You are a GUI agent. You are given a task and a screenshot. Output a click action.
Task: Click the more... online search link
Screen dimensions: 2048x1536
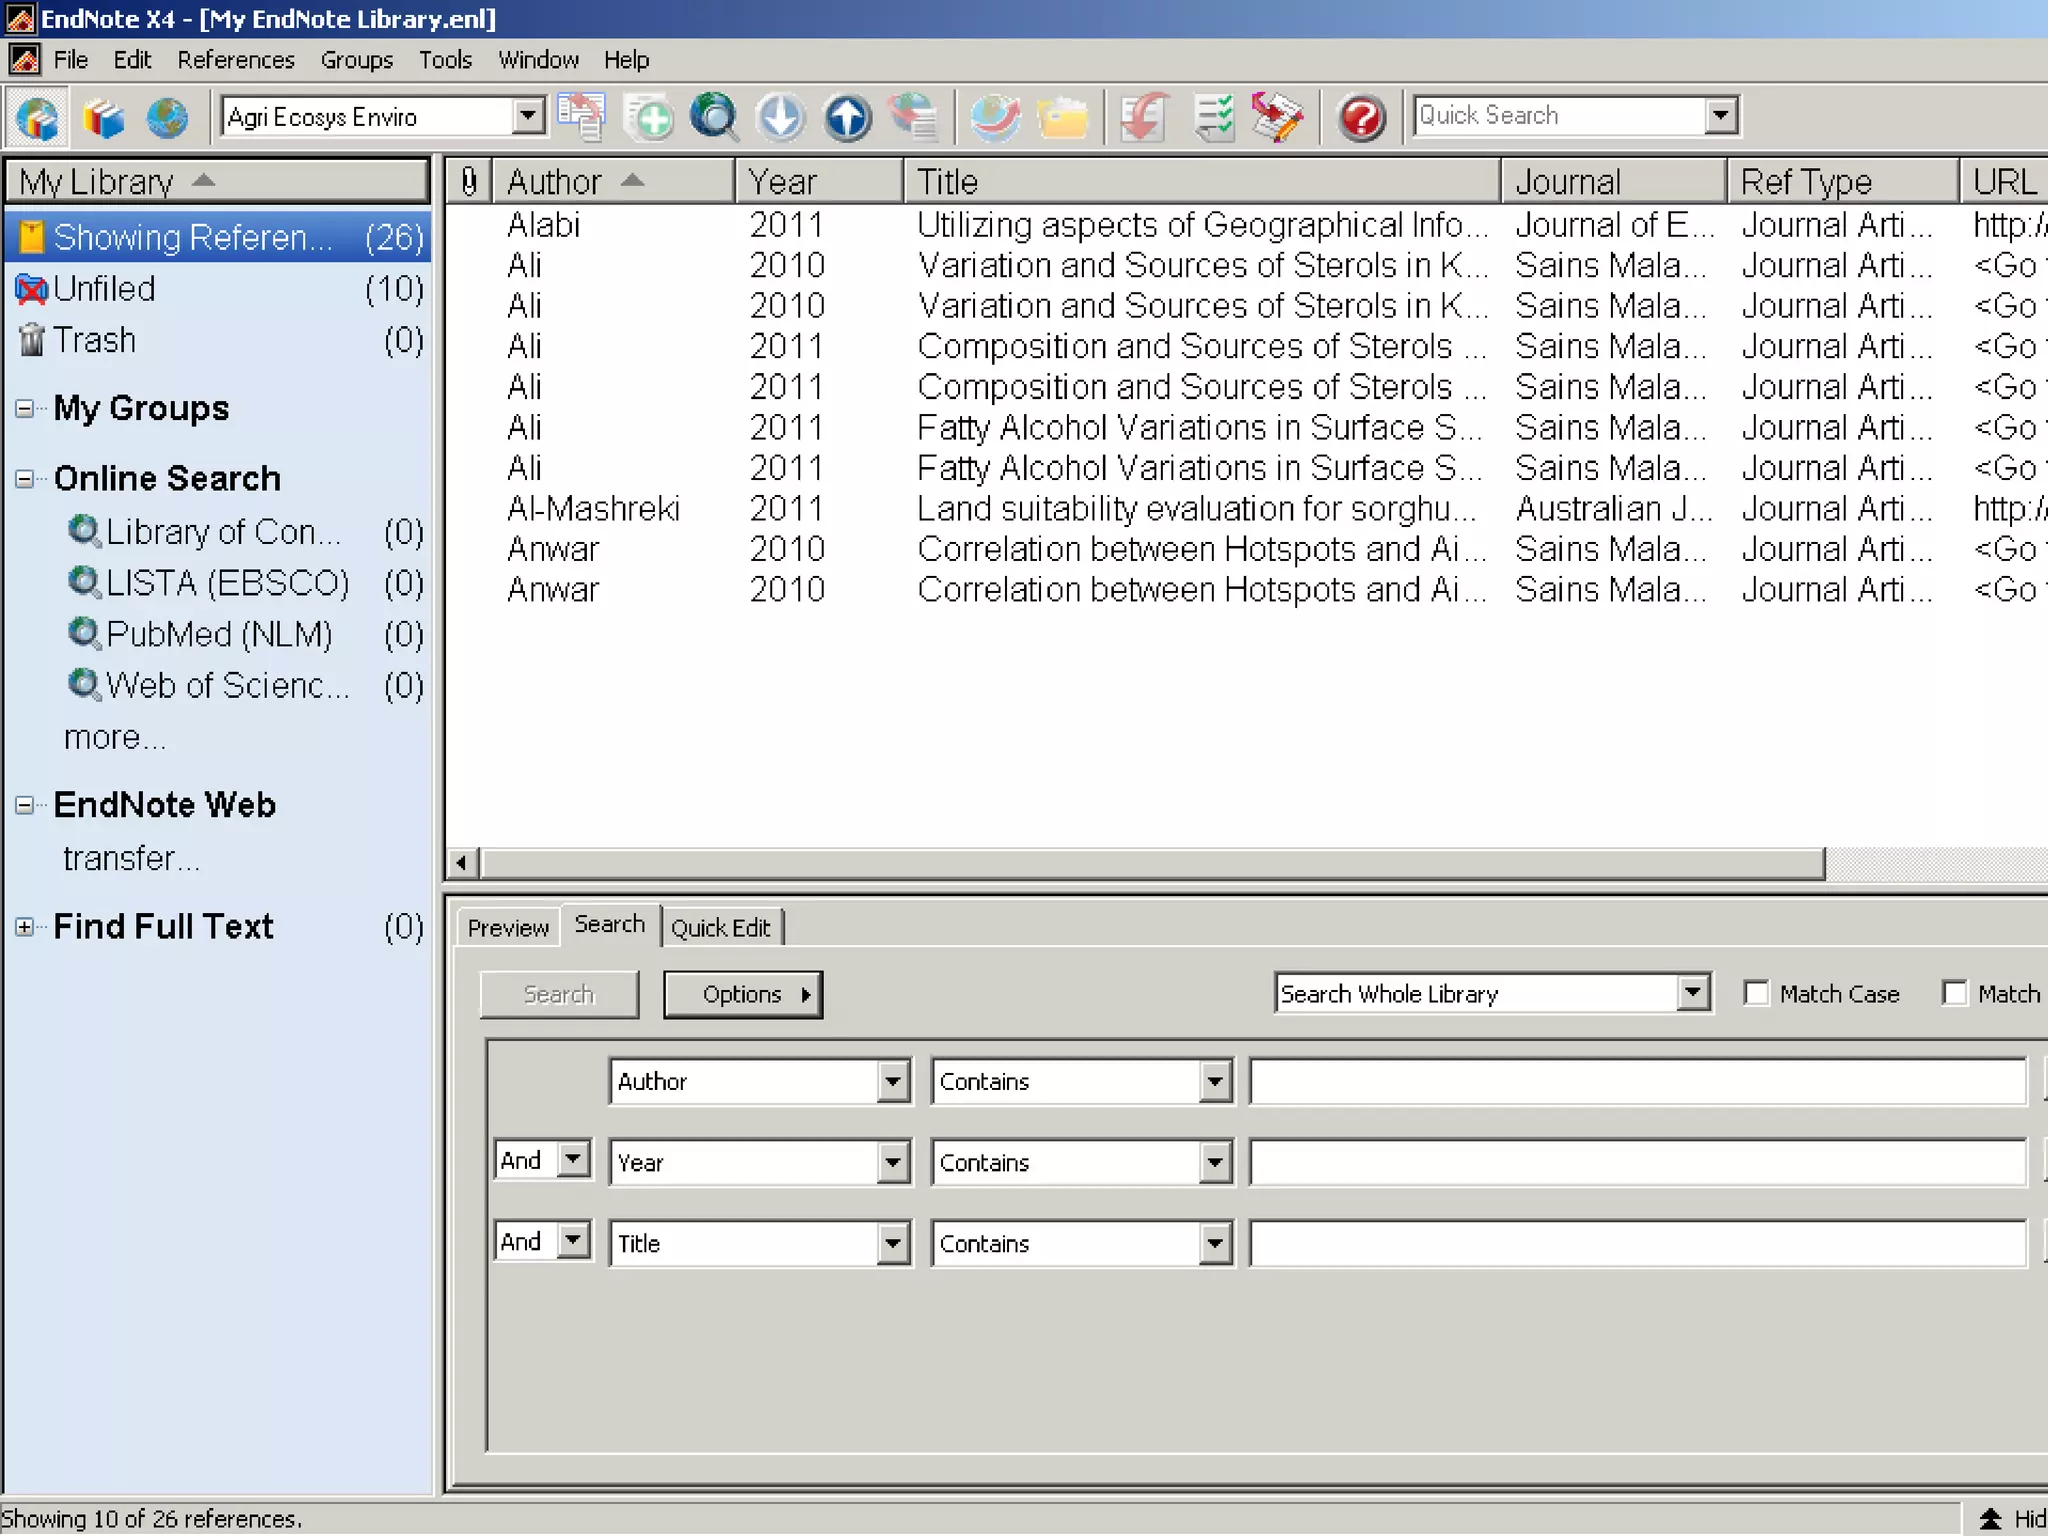tap(115, 738)
